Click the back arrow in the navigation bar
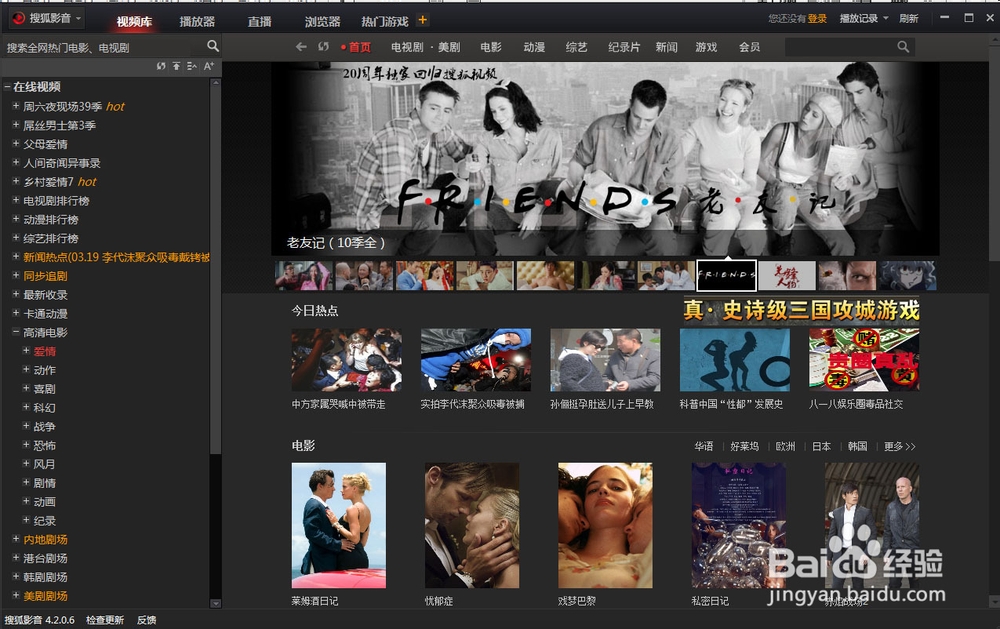The width and height of the screenshot is (1000, 629). tap(301, 47)
